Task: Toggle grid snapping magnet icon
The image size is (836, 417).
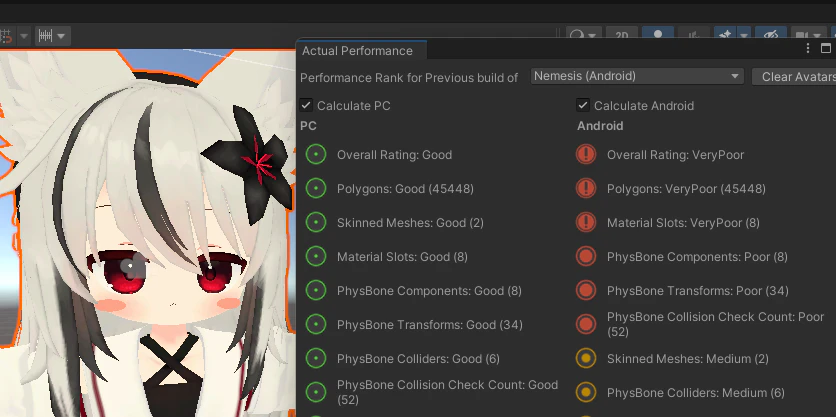Action: point(5,36)
